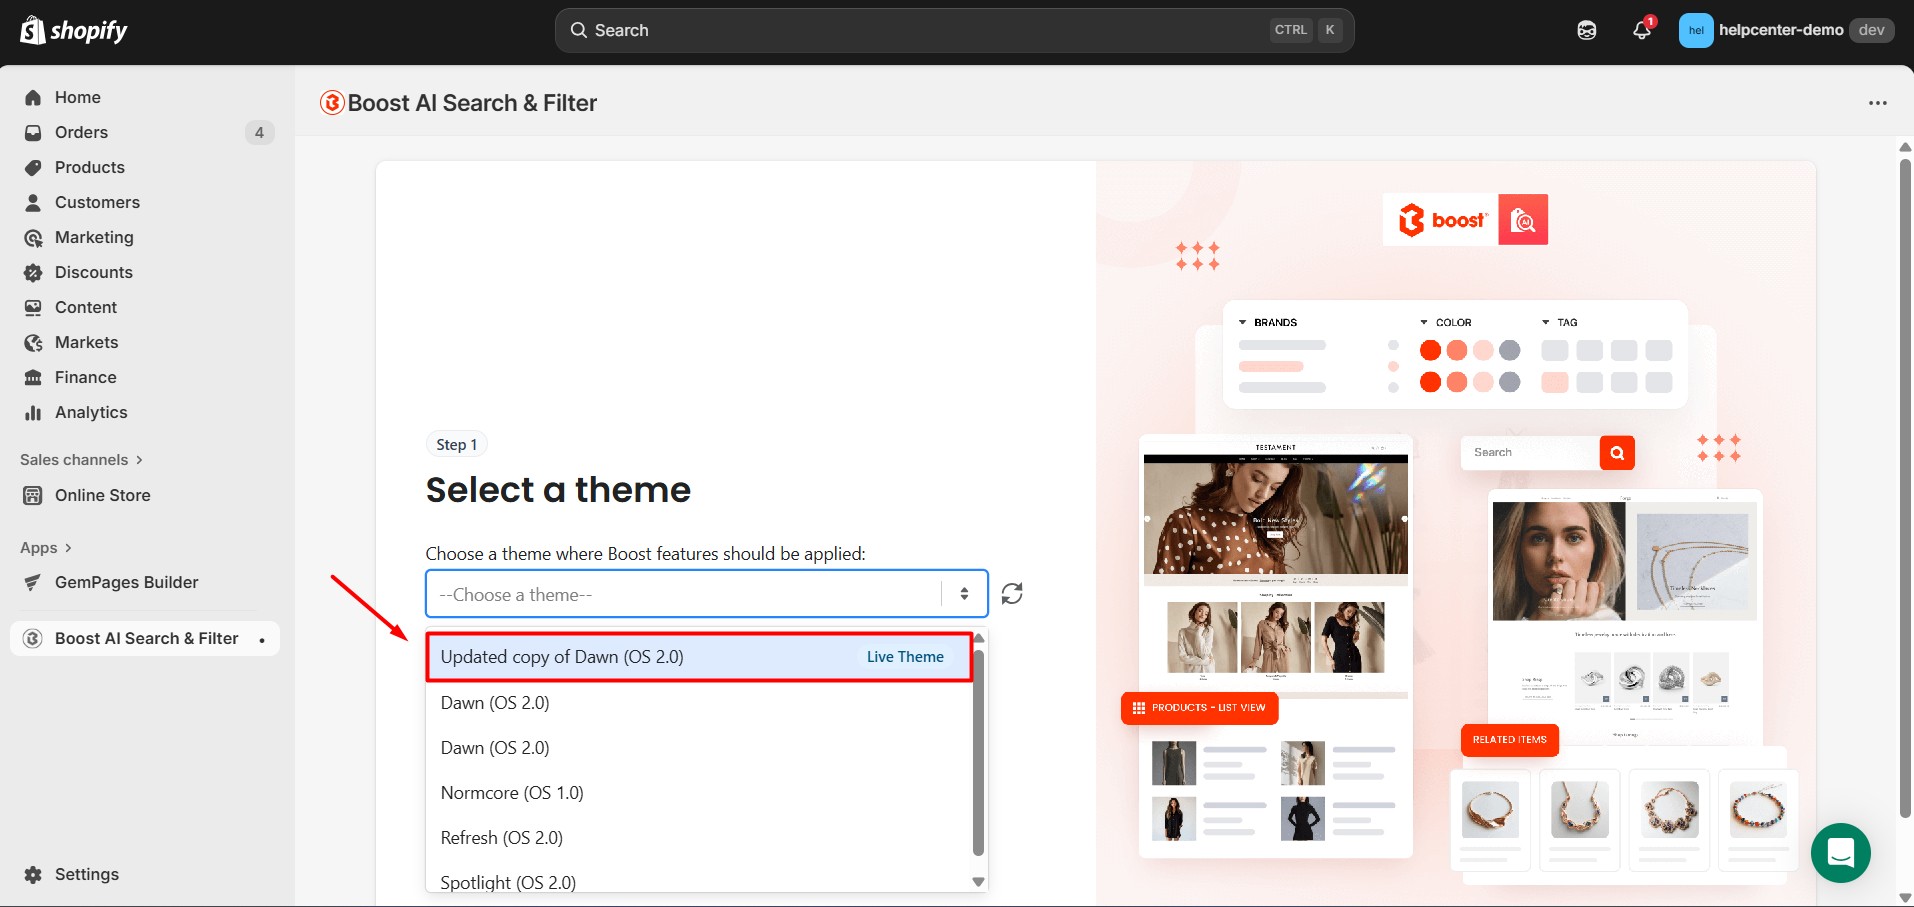Select Products in the left navigation
Image resolution: width=1914 pixels, height=907 pixels.
[x=90, y=167]
